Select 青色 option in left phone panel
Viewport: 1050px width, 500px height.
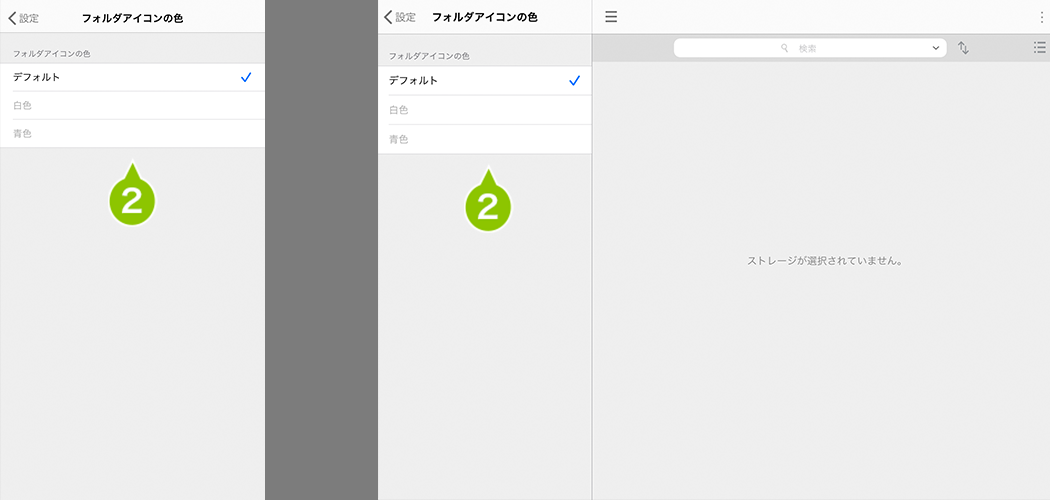click(132, 133)
